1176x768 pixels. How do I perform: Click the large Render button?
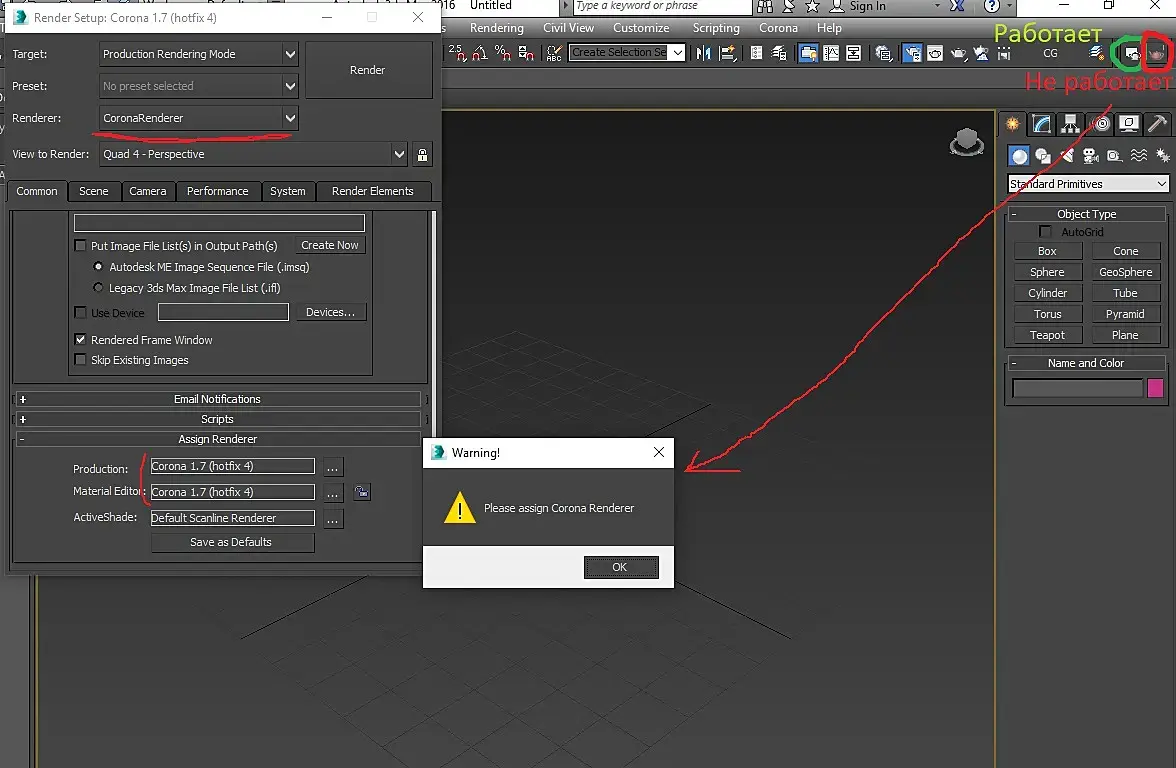pos(368,70)
